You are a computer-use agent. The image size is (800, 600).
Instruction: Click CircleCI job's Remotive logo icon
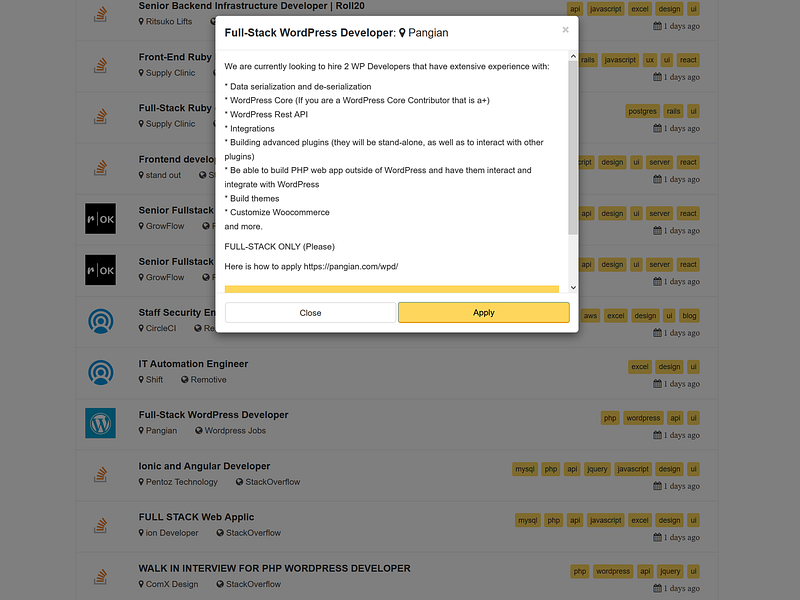(101, 321)
